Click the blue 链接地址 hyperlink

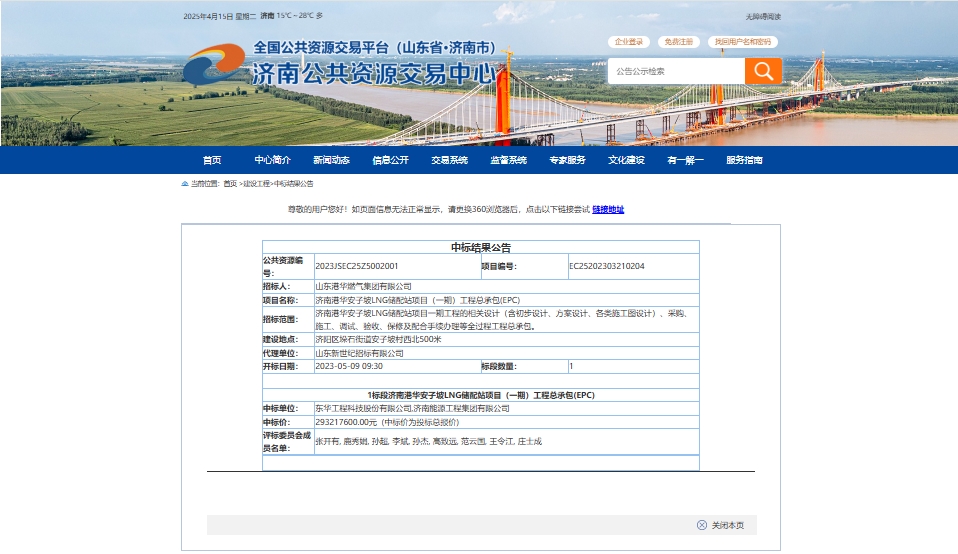pyautogui.click(x=608, y=209)
